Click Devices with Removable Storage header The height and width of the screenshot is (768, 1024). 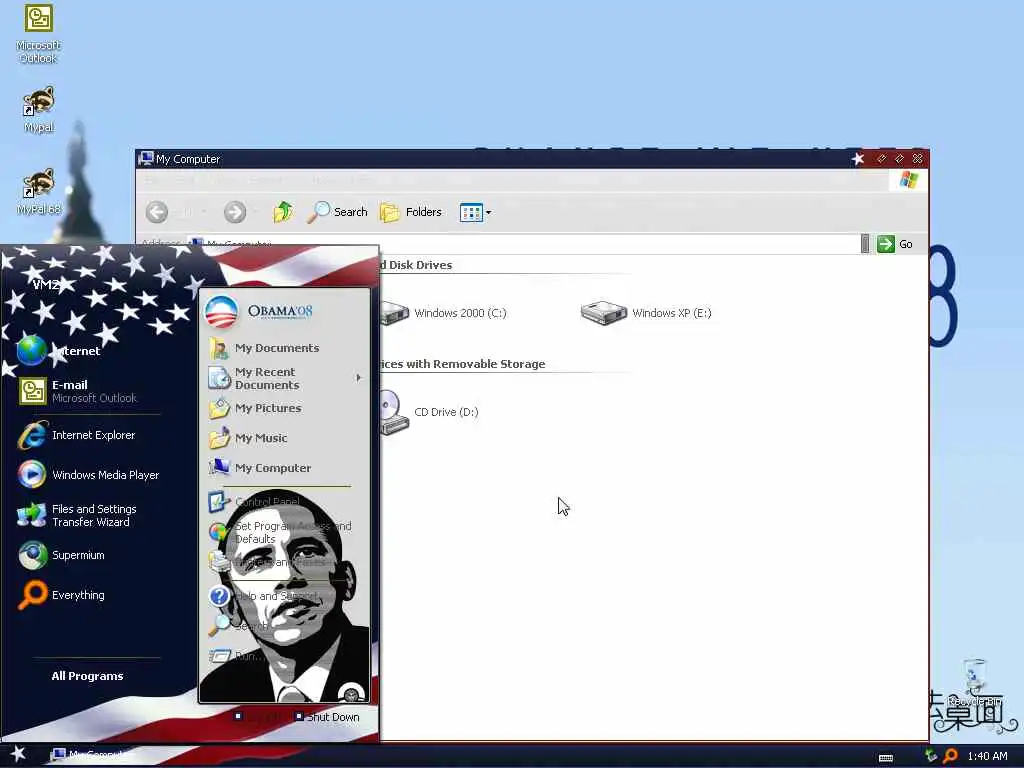tap(462, 364)
